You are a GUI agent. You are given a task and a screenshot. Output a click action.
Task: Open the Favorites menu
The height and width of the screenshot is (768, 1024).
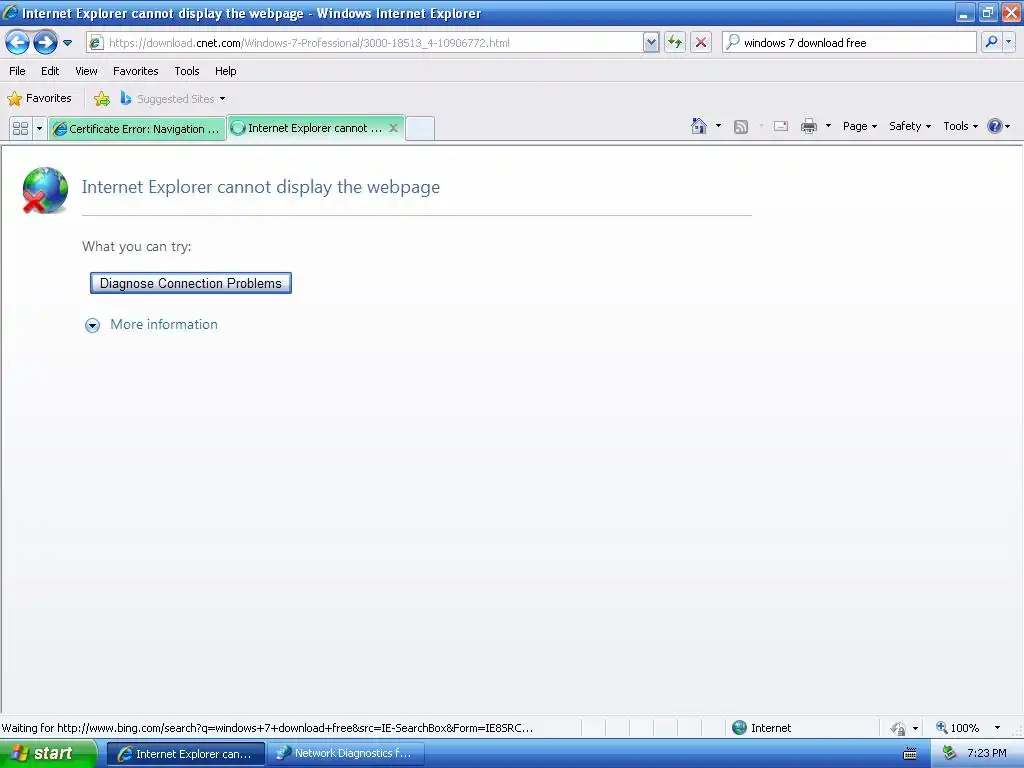[136, 71]
